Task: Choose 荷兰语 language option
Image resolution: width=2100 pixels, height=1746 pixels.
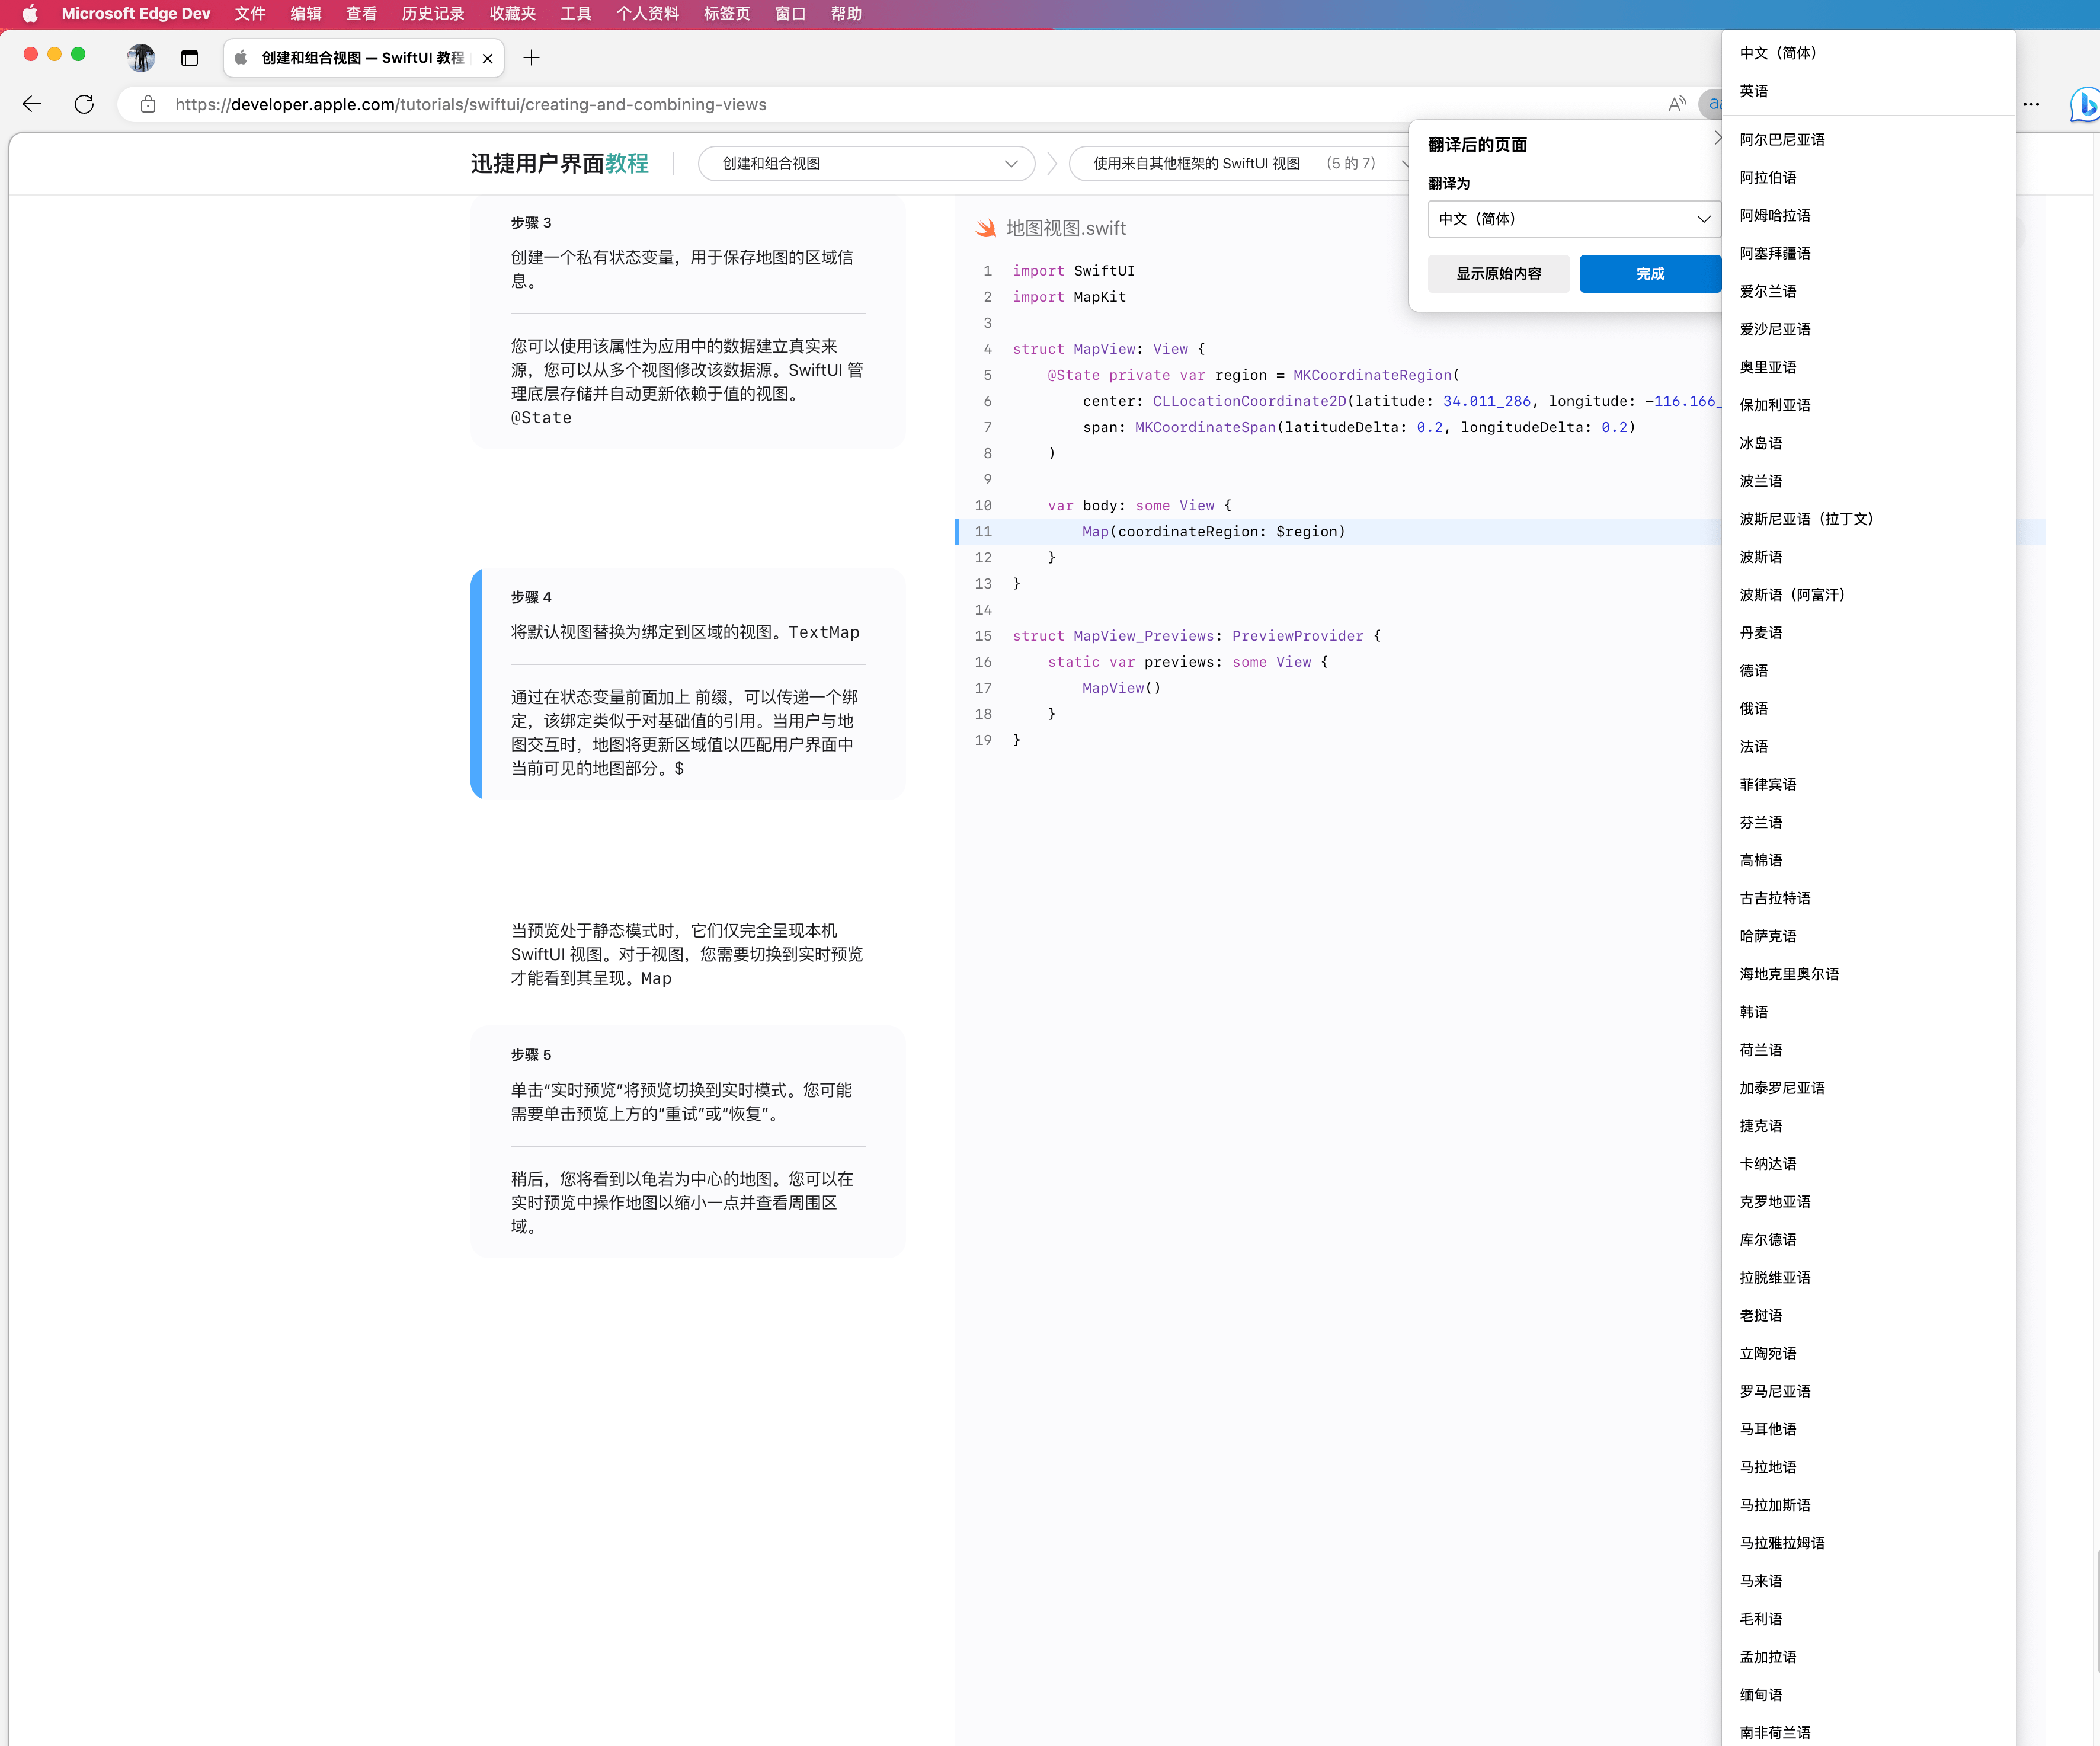Action: pyautogui.click(x=1868, y=1050)
